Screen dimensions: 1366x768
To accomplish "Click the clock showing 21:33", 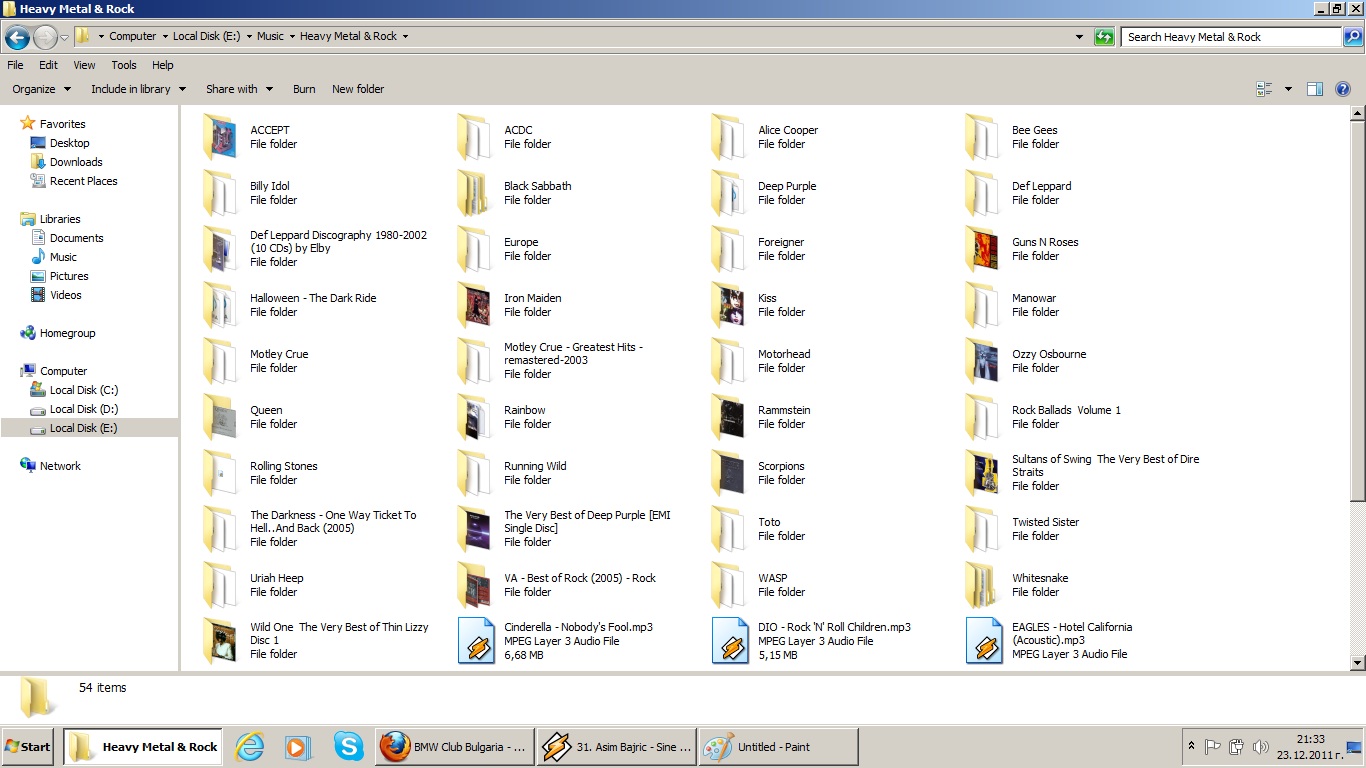I will click(1310, 739).
